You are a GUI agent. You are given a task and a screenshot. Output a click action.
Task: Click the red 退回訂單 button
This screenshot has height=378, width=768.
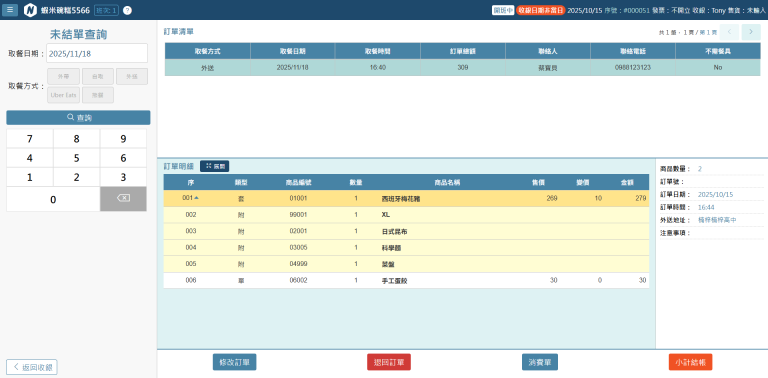pos(389,362)
